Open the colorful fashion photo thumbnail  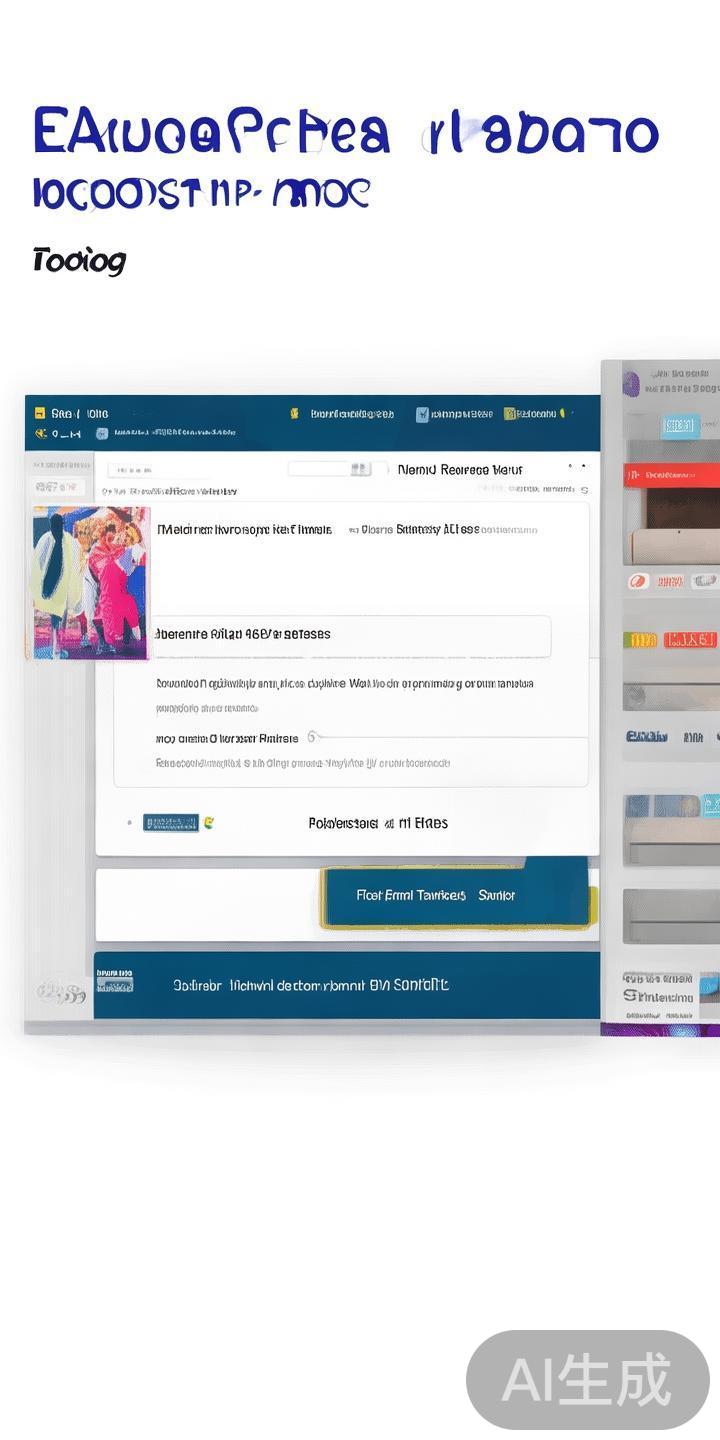(90, 583)
